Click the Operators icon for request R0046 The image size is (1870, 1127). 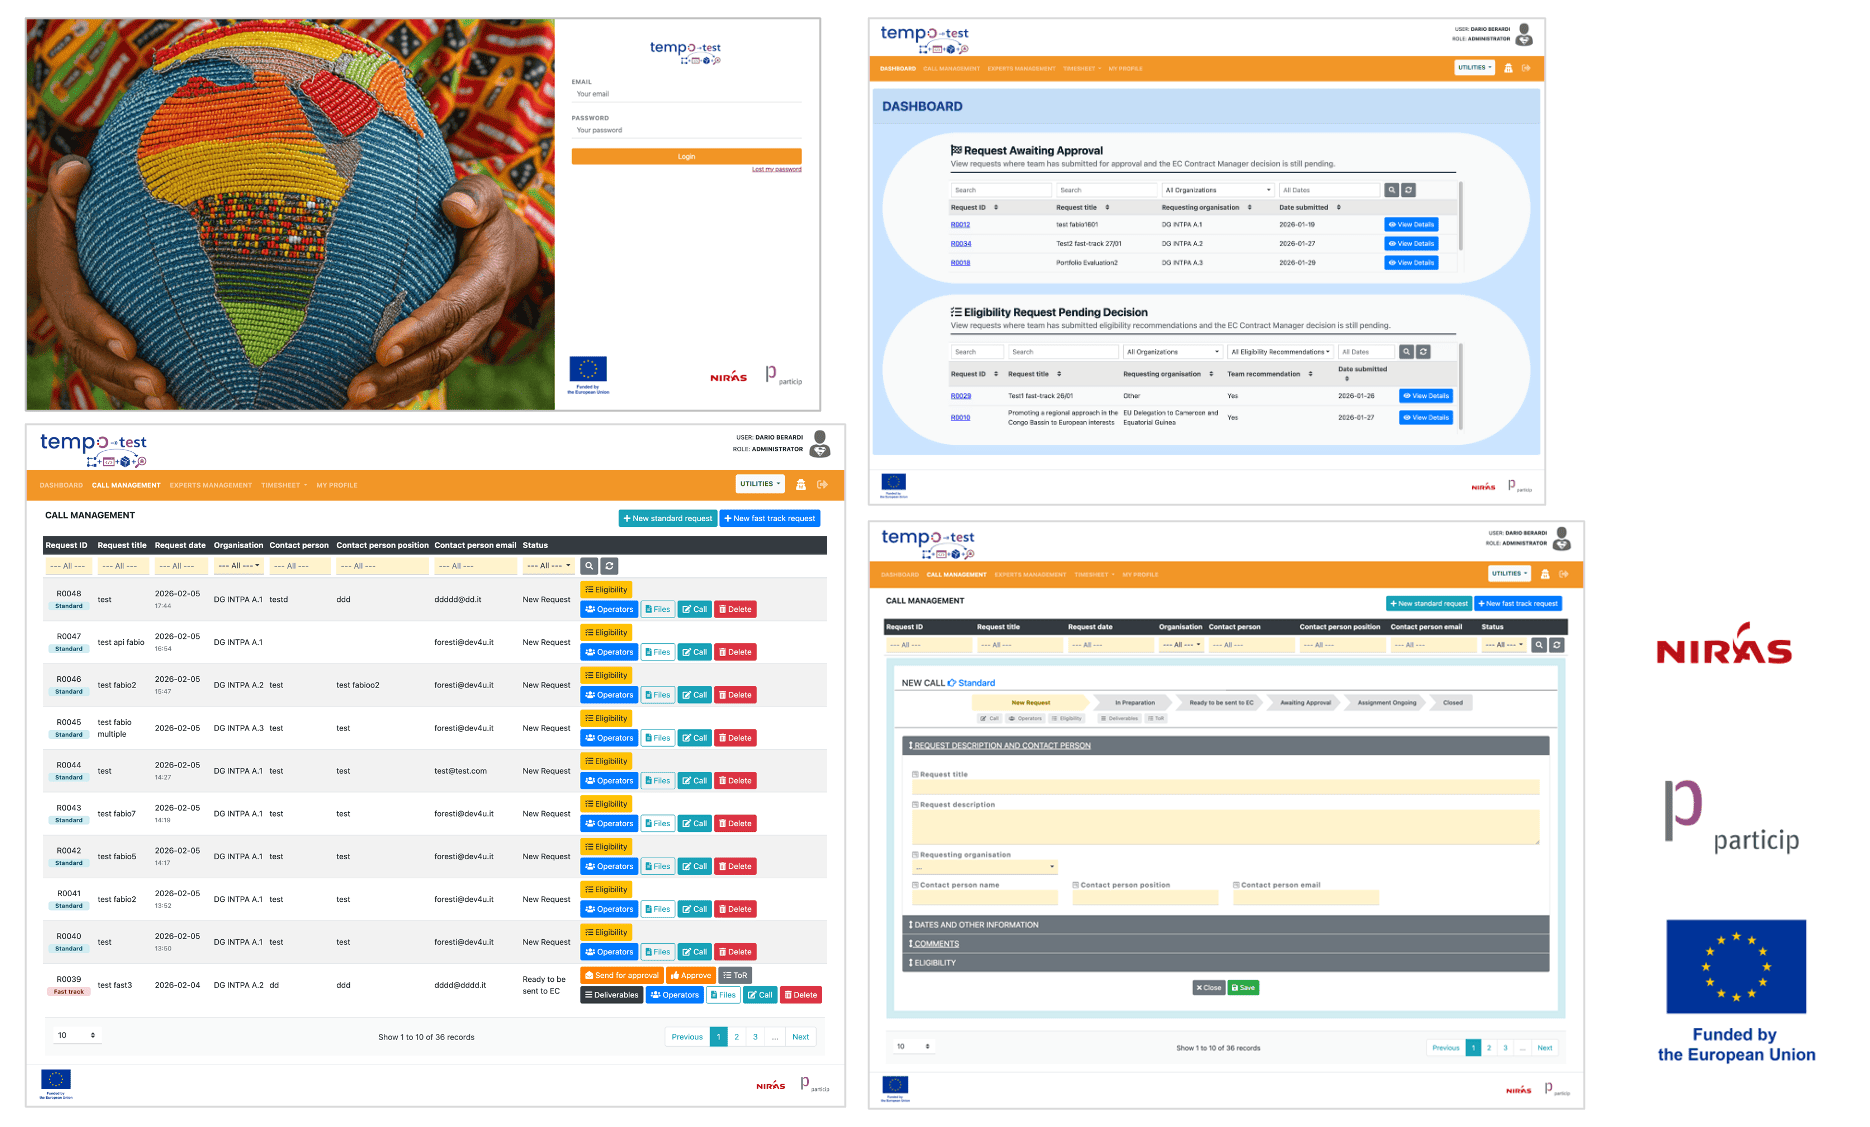click(609, 694)
